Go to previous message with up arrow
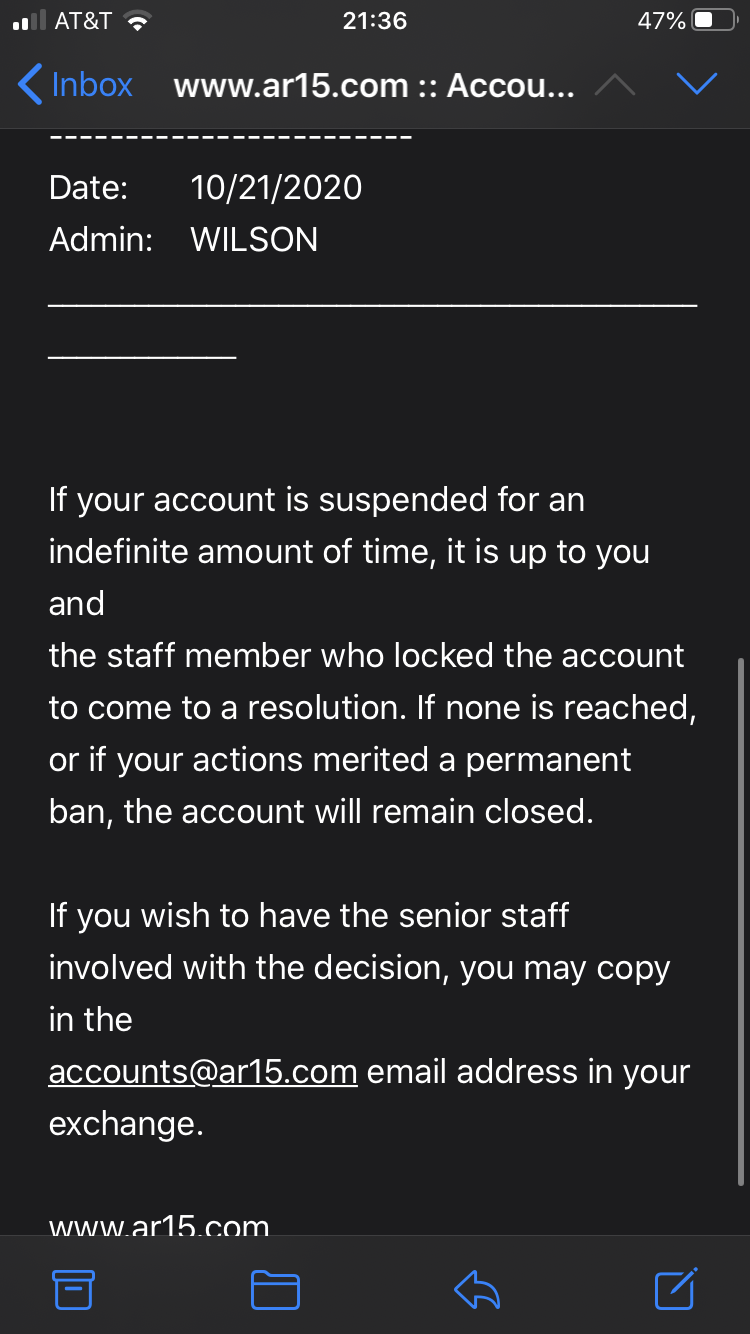 (x=614, y=86)
